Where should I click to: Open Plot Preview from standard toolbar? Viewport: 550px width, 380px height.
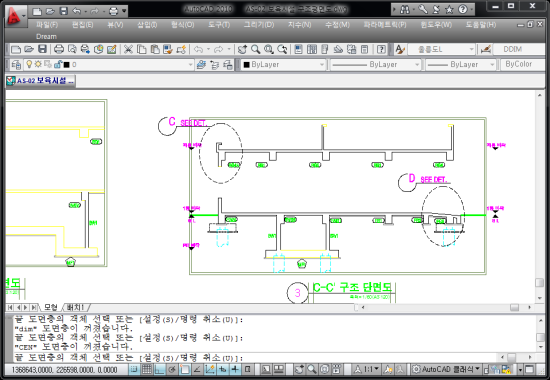coord(72,49)
